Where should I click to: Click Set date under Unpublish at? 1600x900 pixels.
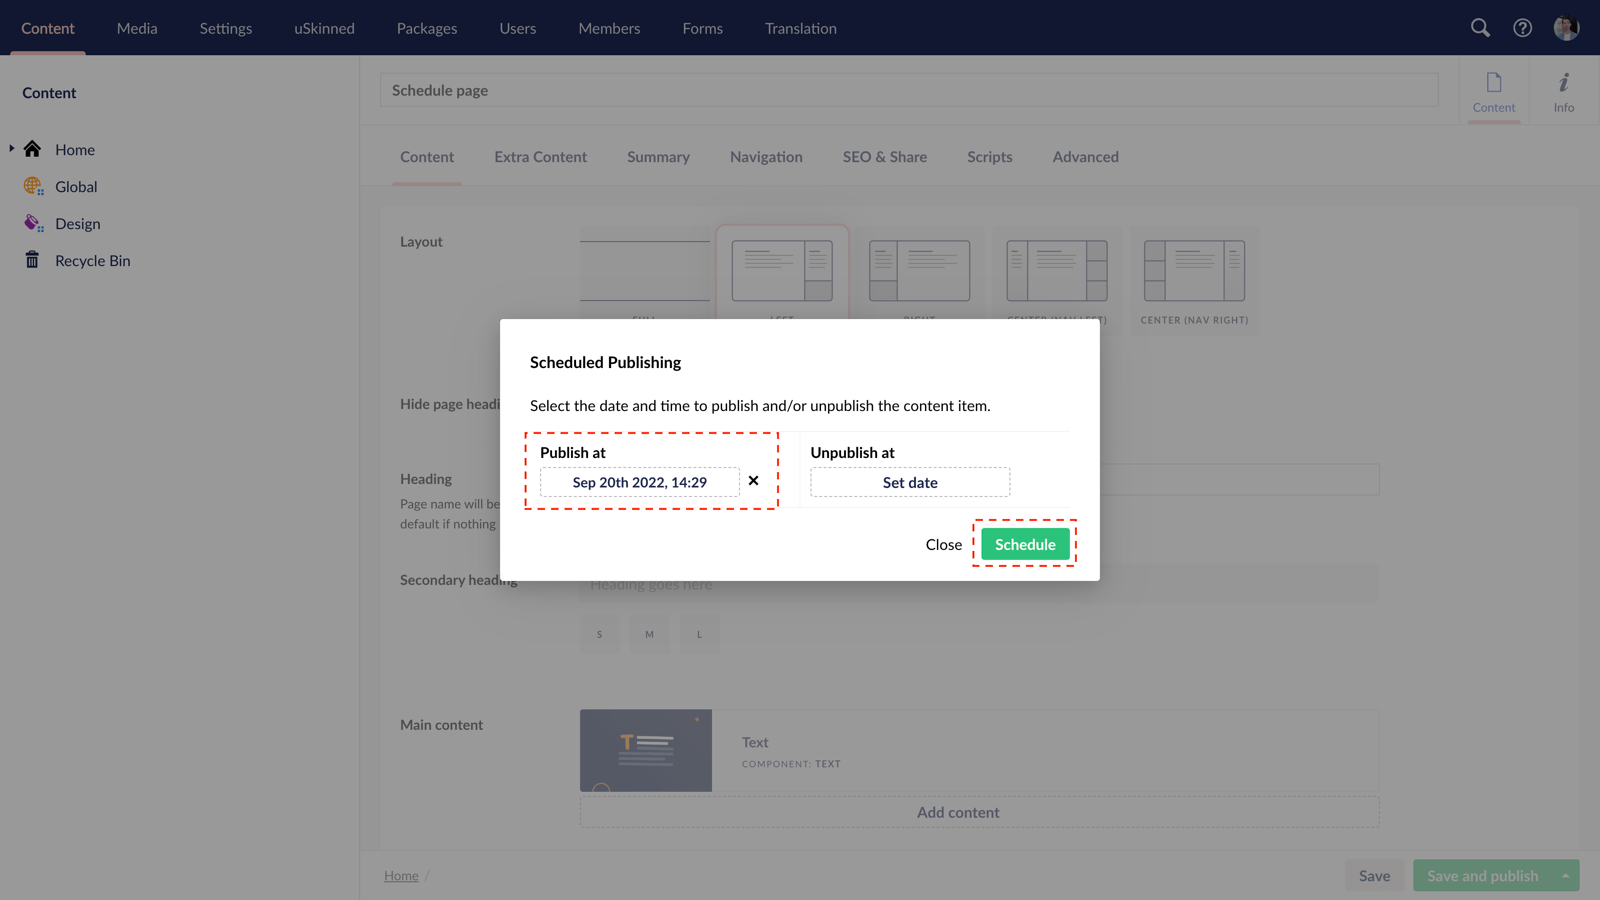(x=909, y=482)
